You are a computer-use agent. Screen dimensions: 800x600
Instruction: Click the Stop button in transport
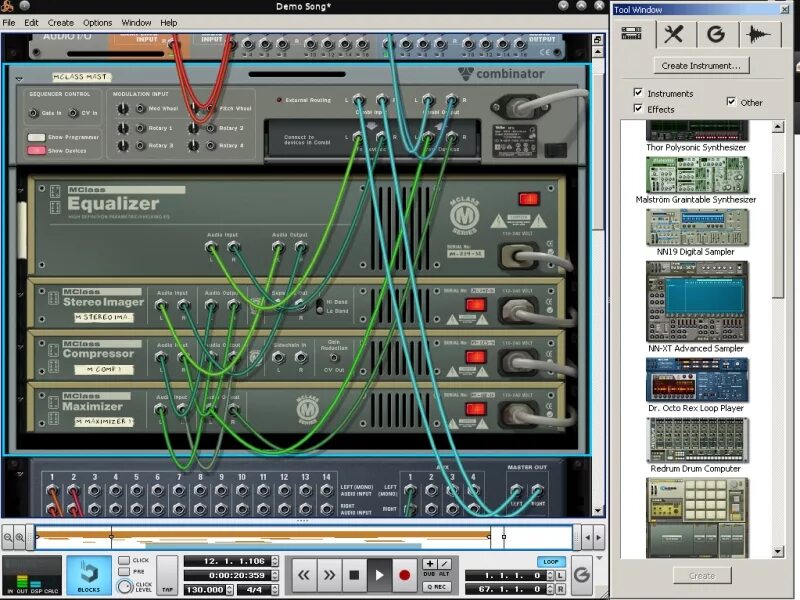point(354,575)
